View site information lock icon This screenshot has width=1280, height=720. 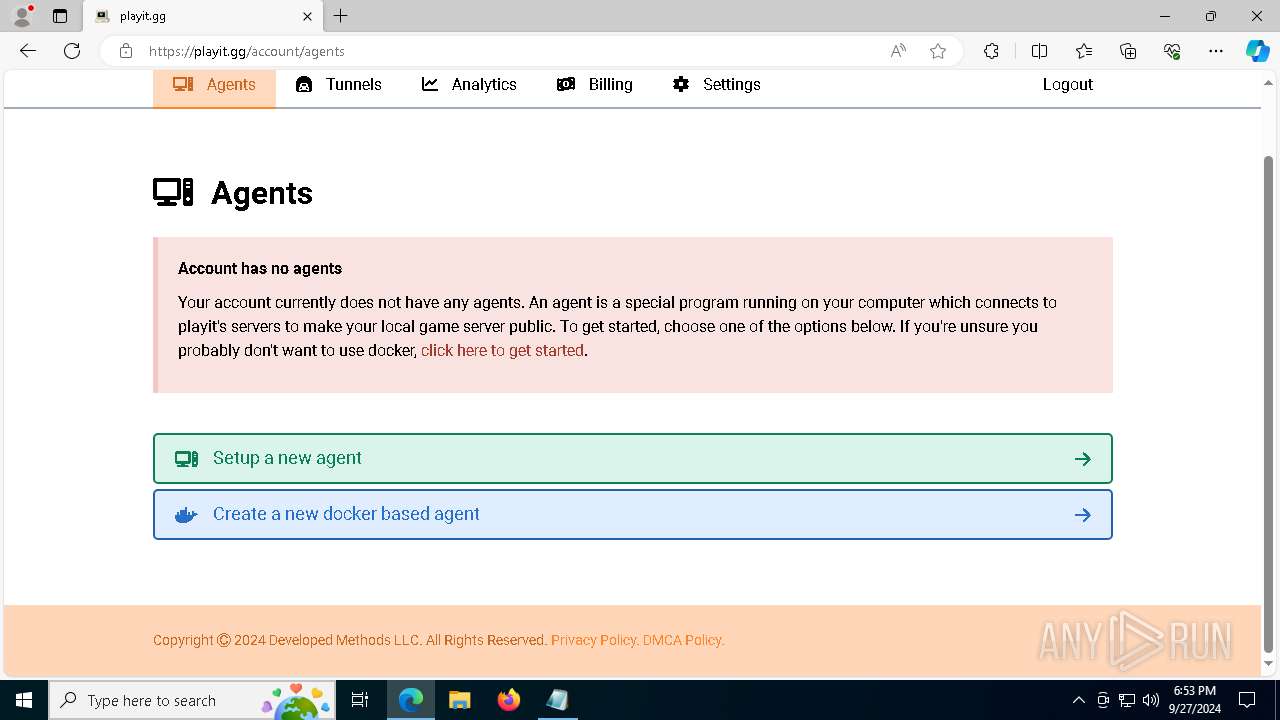pos(125,51)
